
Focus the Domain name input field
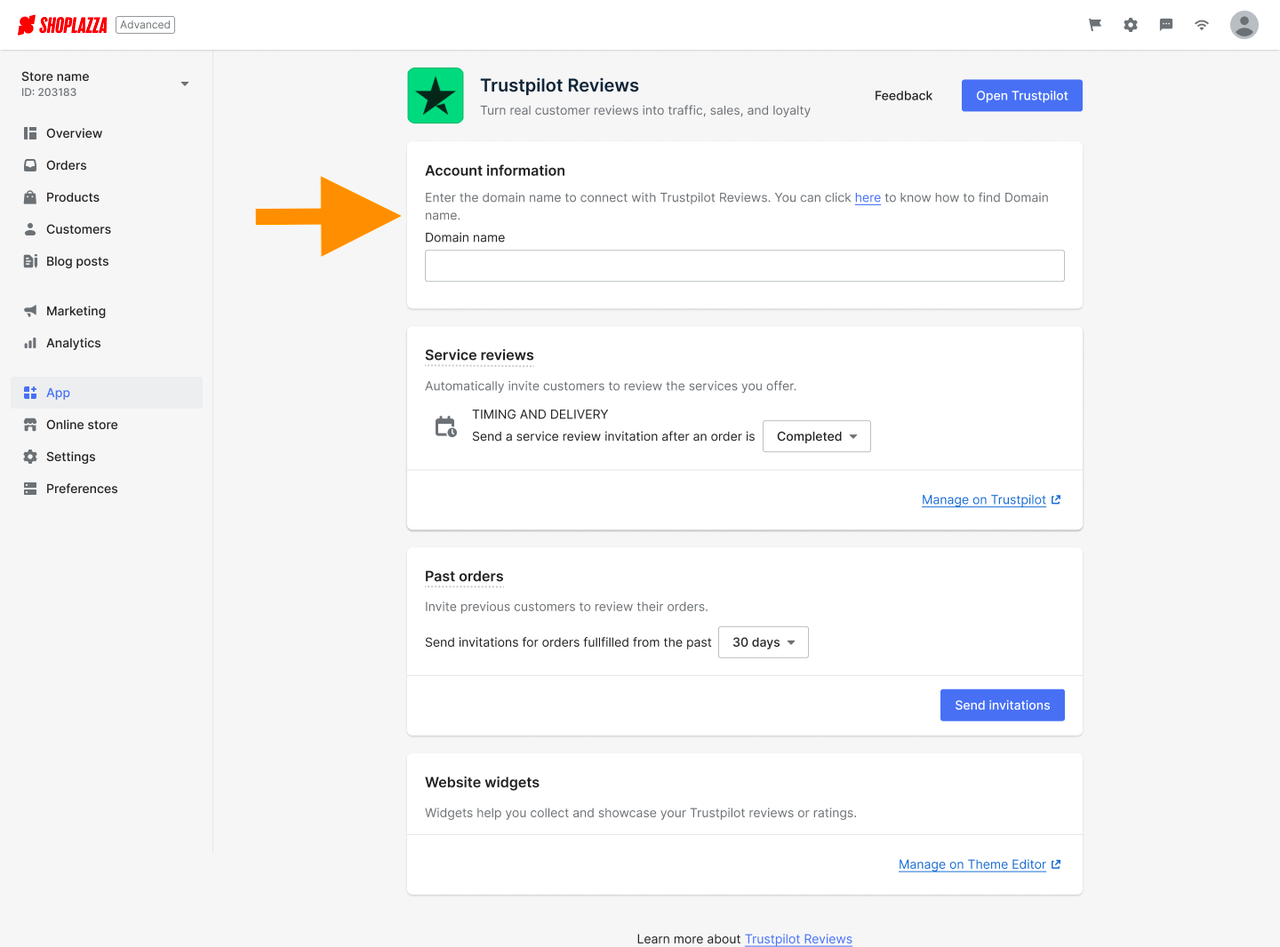pyautogui.click(x=745, y=266)
